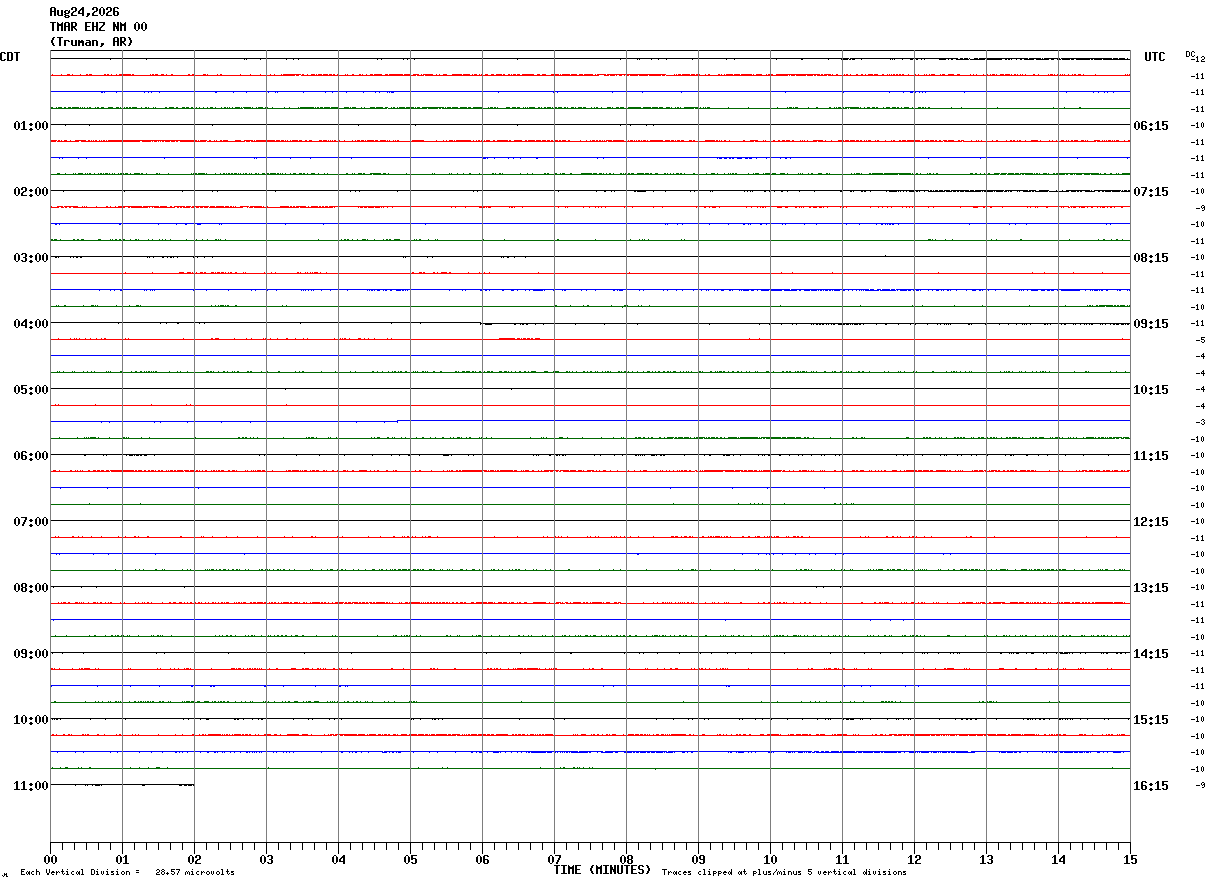This screenshot has width=1210, height=886.
Task: Click the 04:00 CDT time label
Action: pos(31,324)
